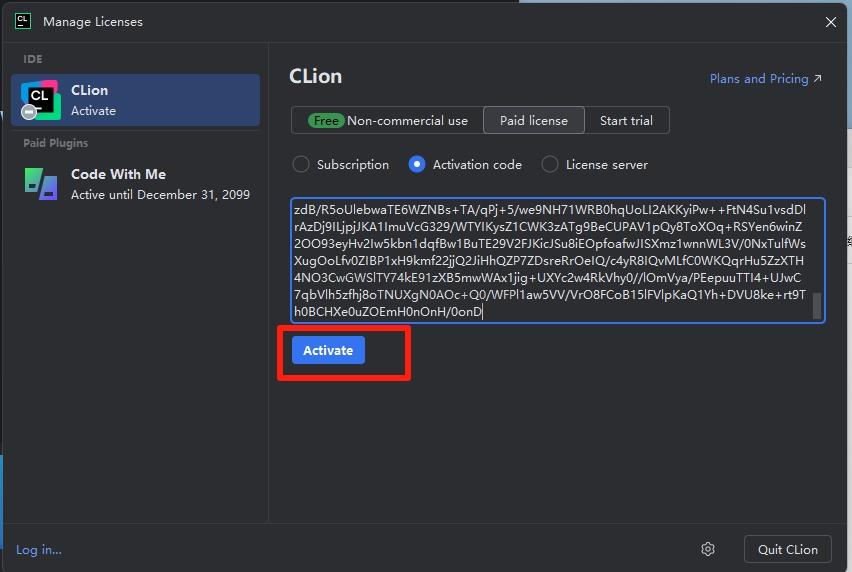Viewport: 852px width, 572px height.
Task: Select Code With Me Active until 2099 entry
Action: point(135,184)
